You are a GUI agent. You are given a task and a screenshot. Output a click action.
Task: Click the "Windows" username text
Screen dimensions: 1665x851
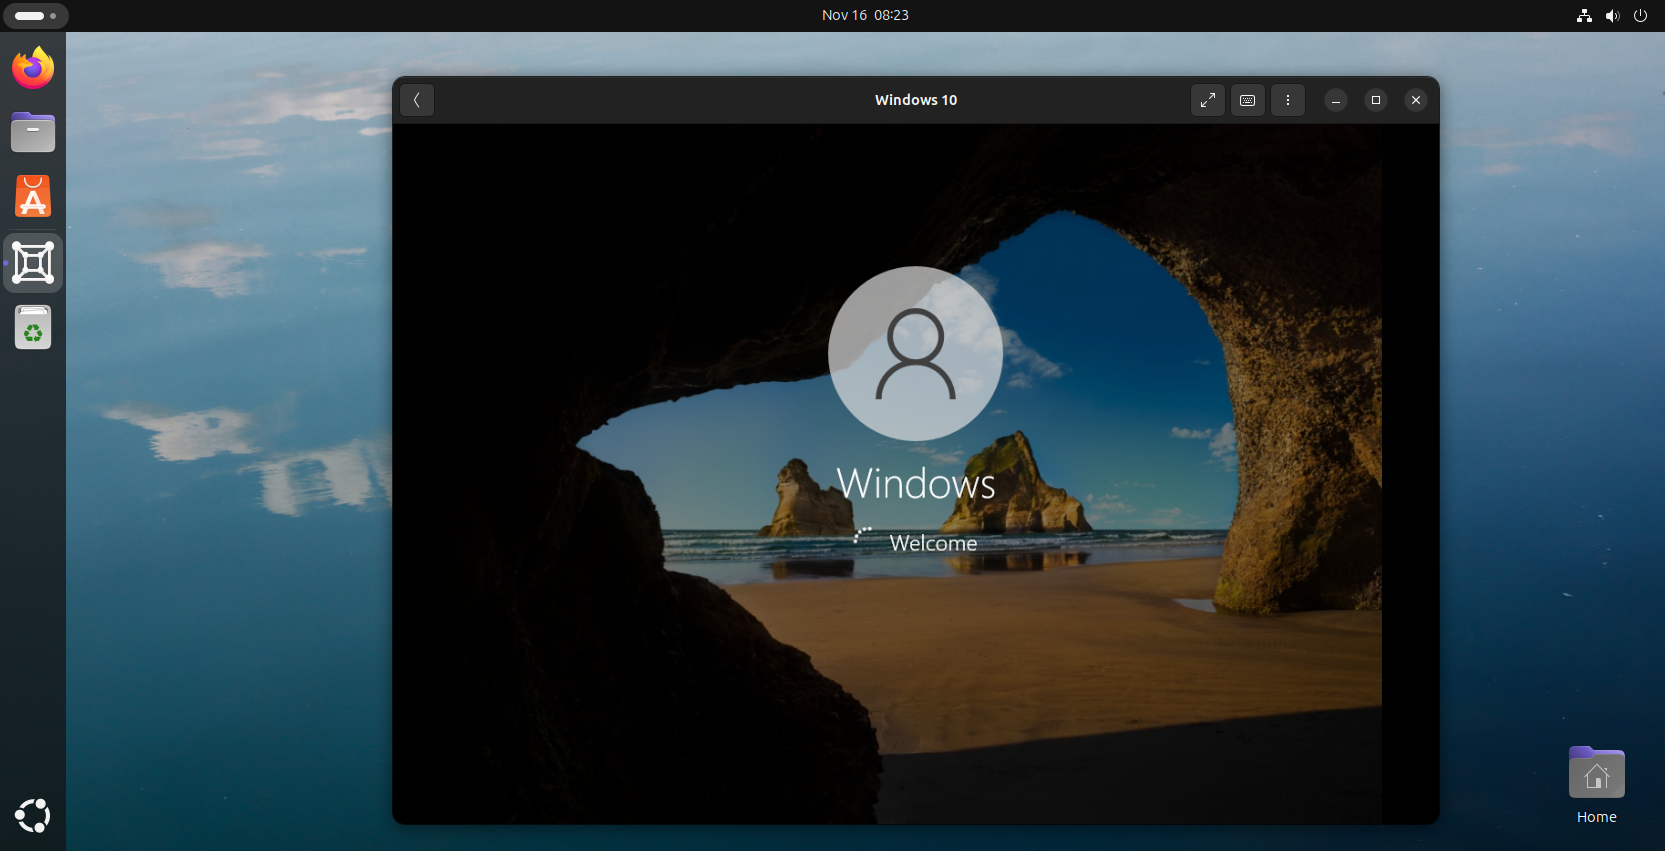pos(916,484)
